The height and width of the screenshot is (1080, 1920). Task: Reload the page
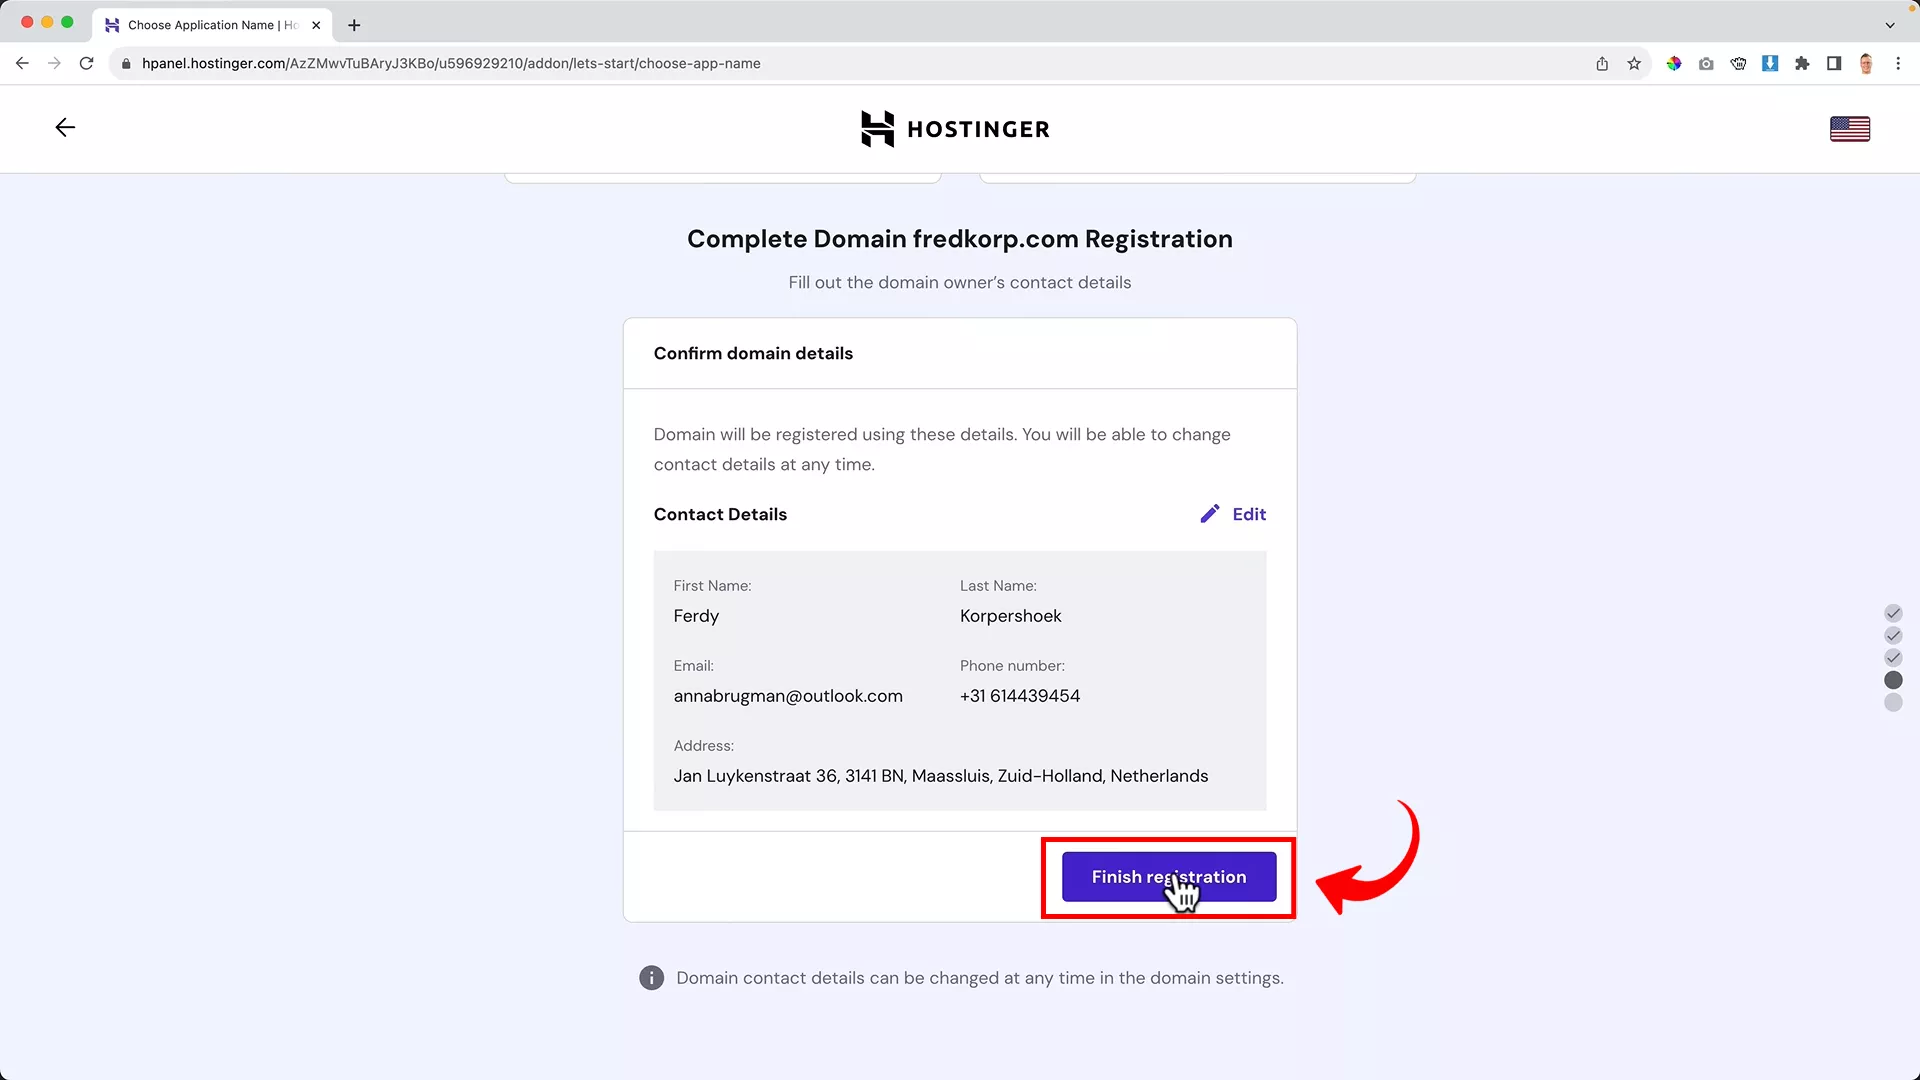[87, 64]
